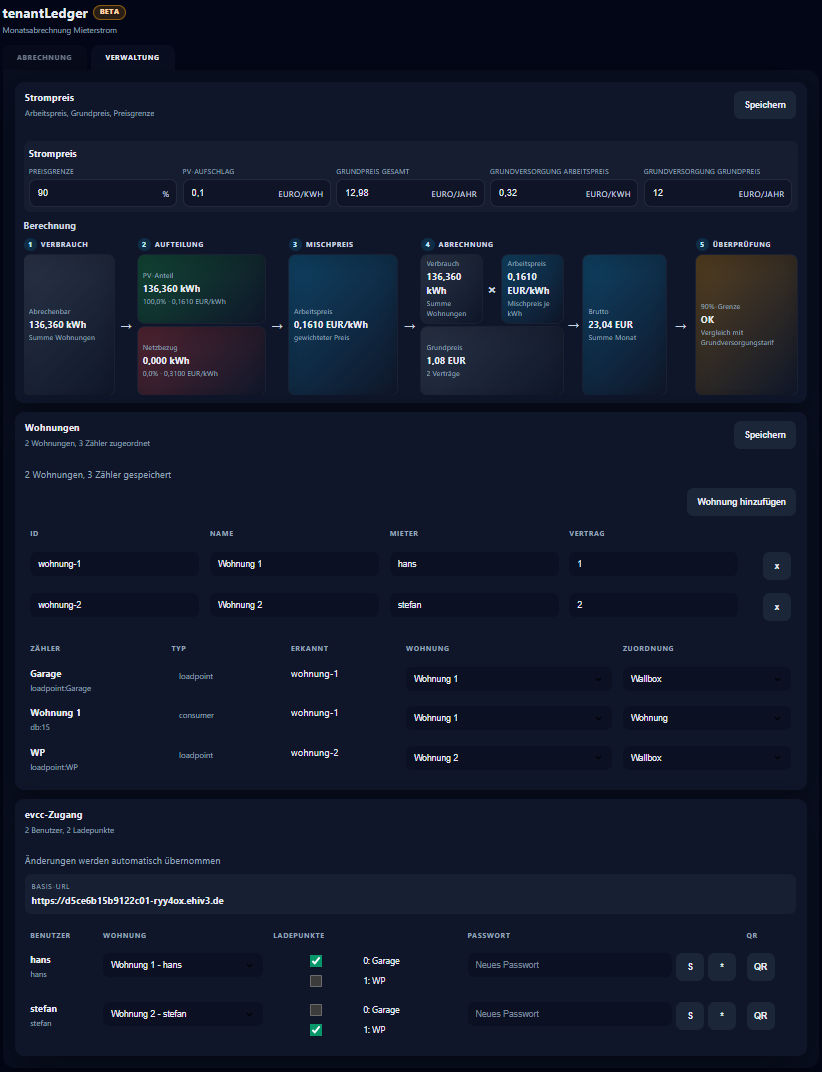Edit name field Wohnung 2
Screen dimensions: 822x1072
click(x=294, y=605)
